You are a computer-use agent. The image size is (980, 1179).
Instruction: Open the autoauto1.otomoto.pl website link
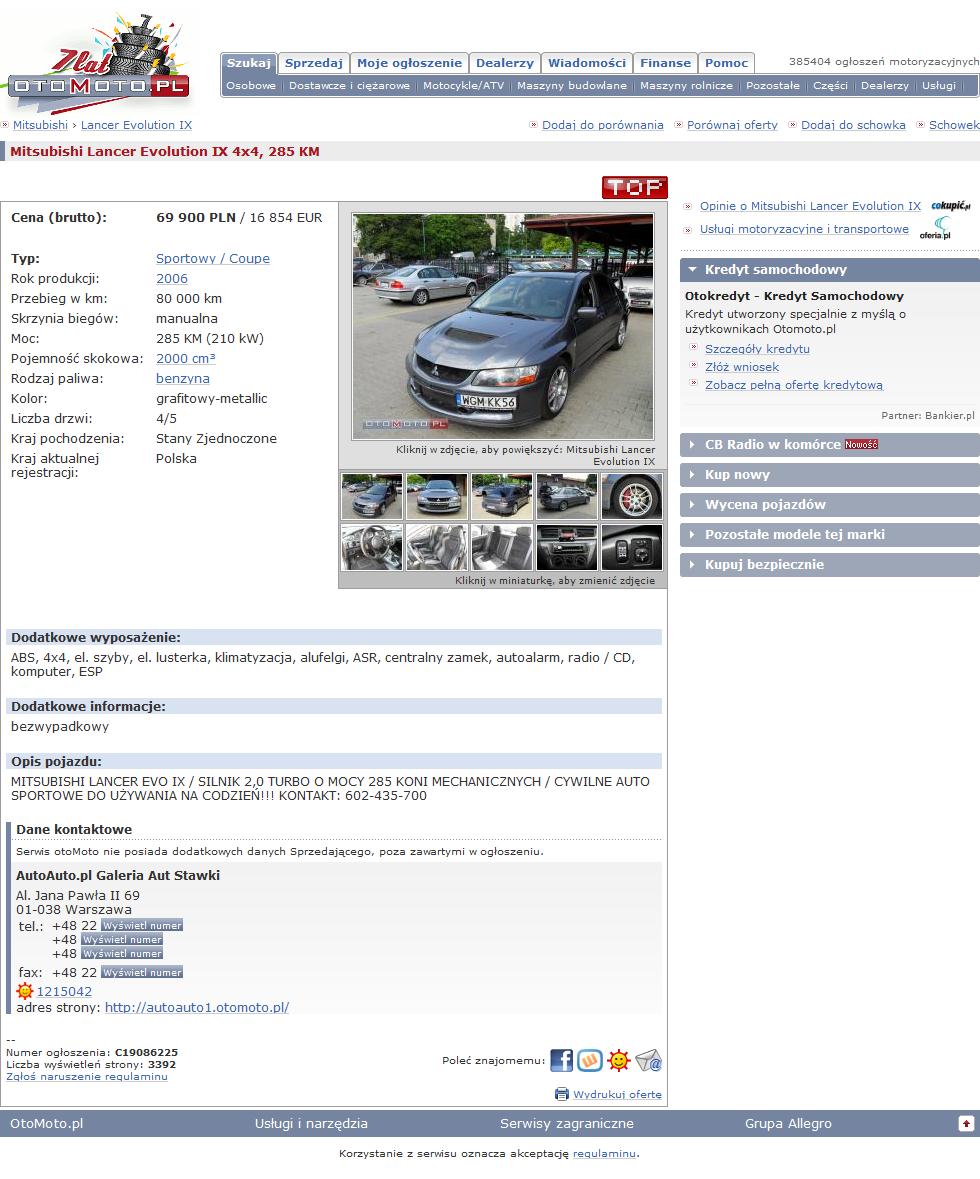[x=197, y=1008]
